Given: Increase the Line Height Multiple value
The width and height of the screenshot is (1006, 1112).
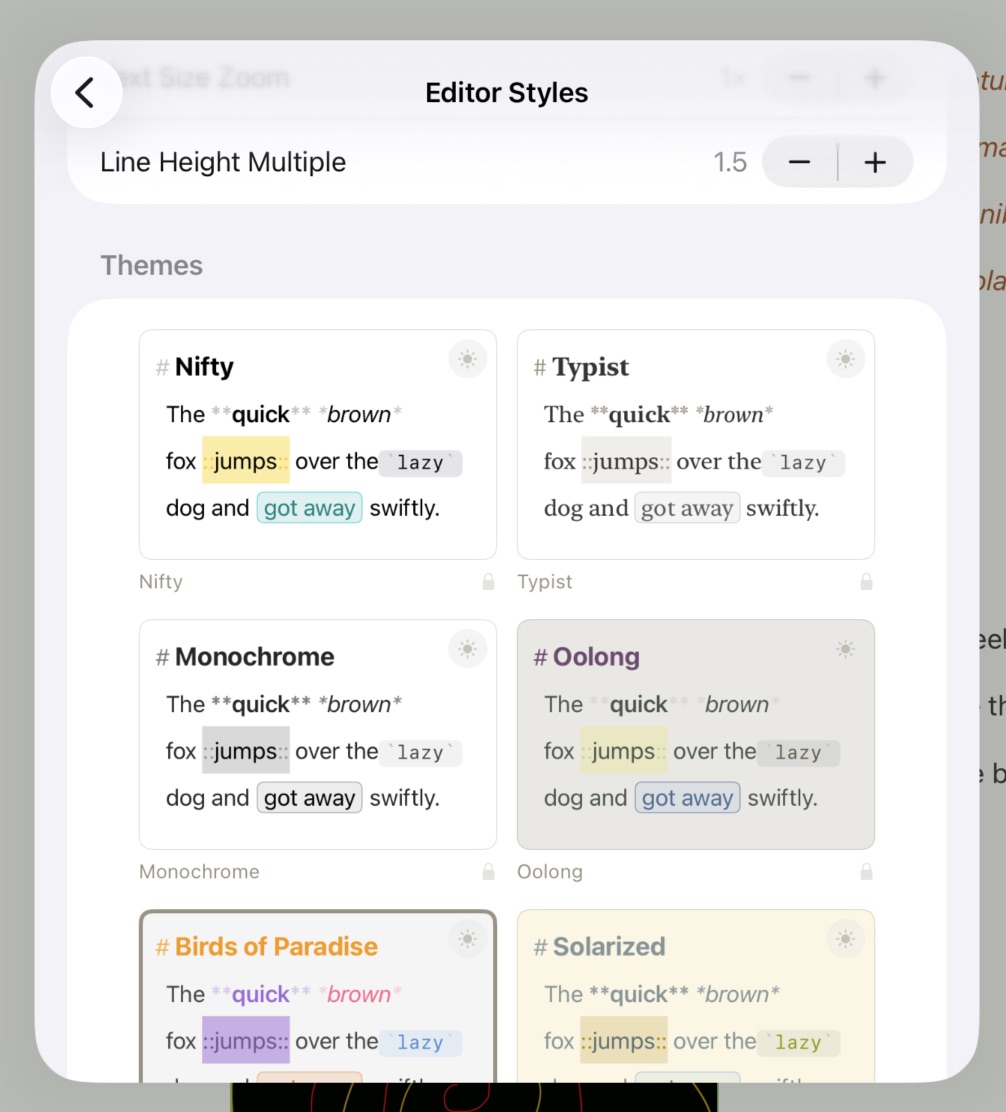Looking at the screenshot, I should coord(874,161).
